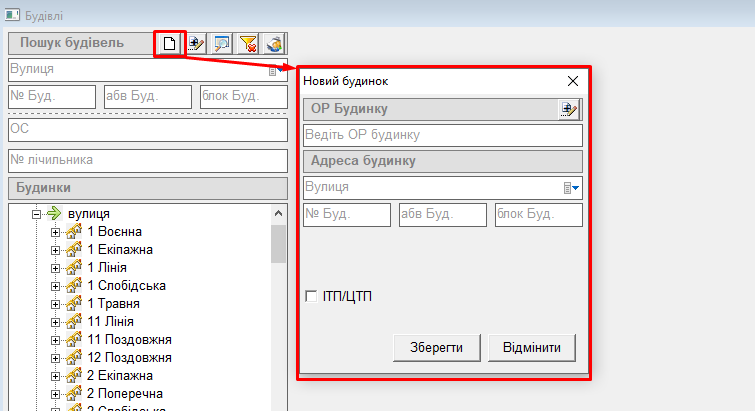
Task: Enable the ІТП/ЦТП checkbox
Action: [x=312, y=296]
